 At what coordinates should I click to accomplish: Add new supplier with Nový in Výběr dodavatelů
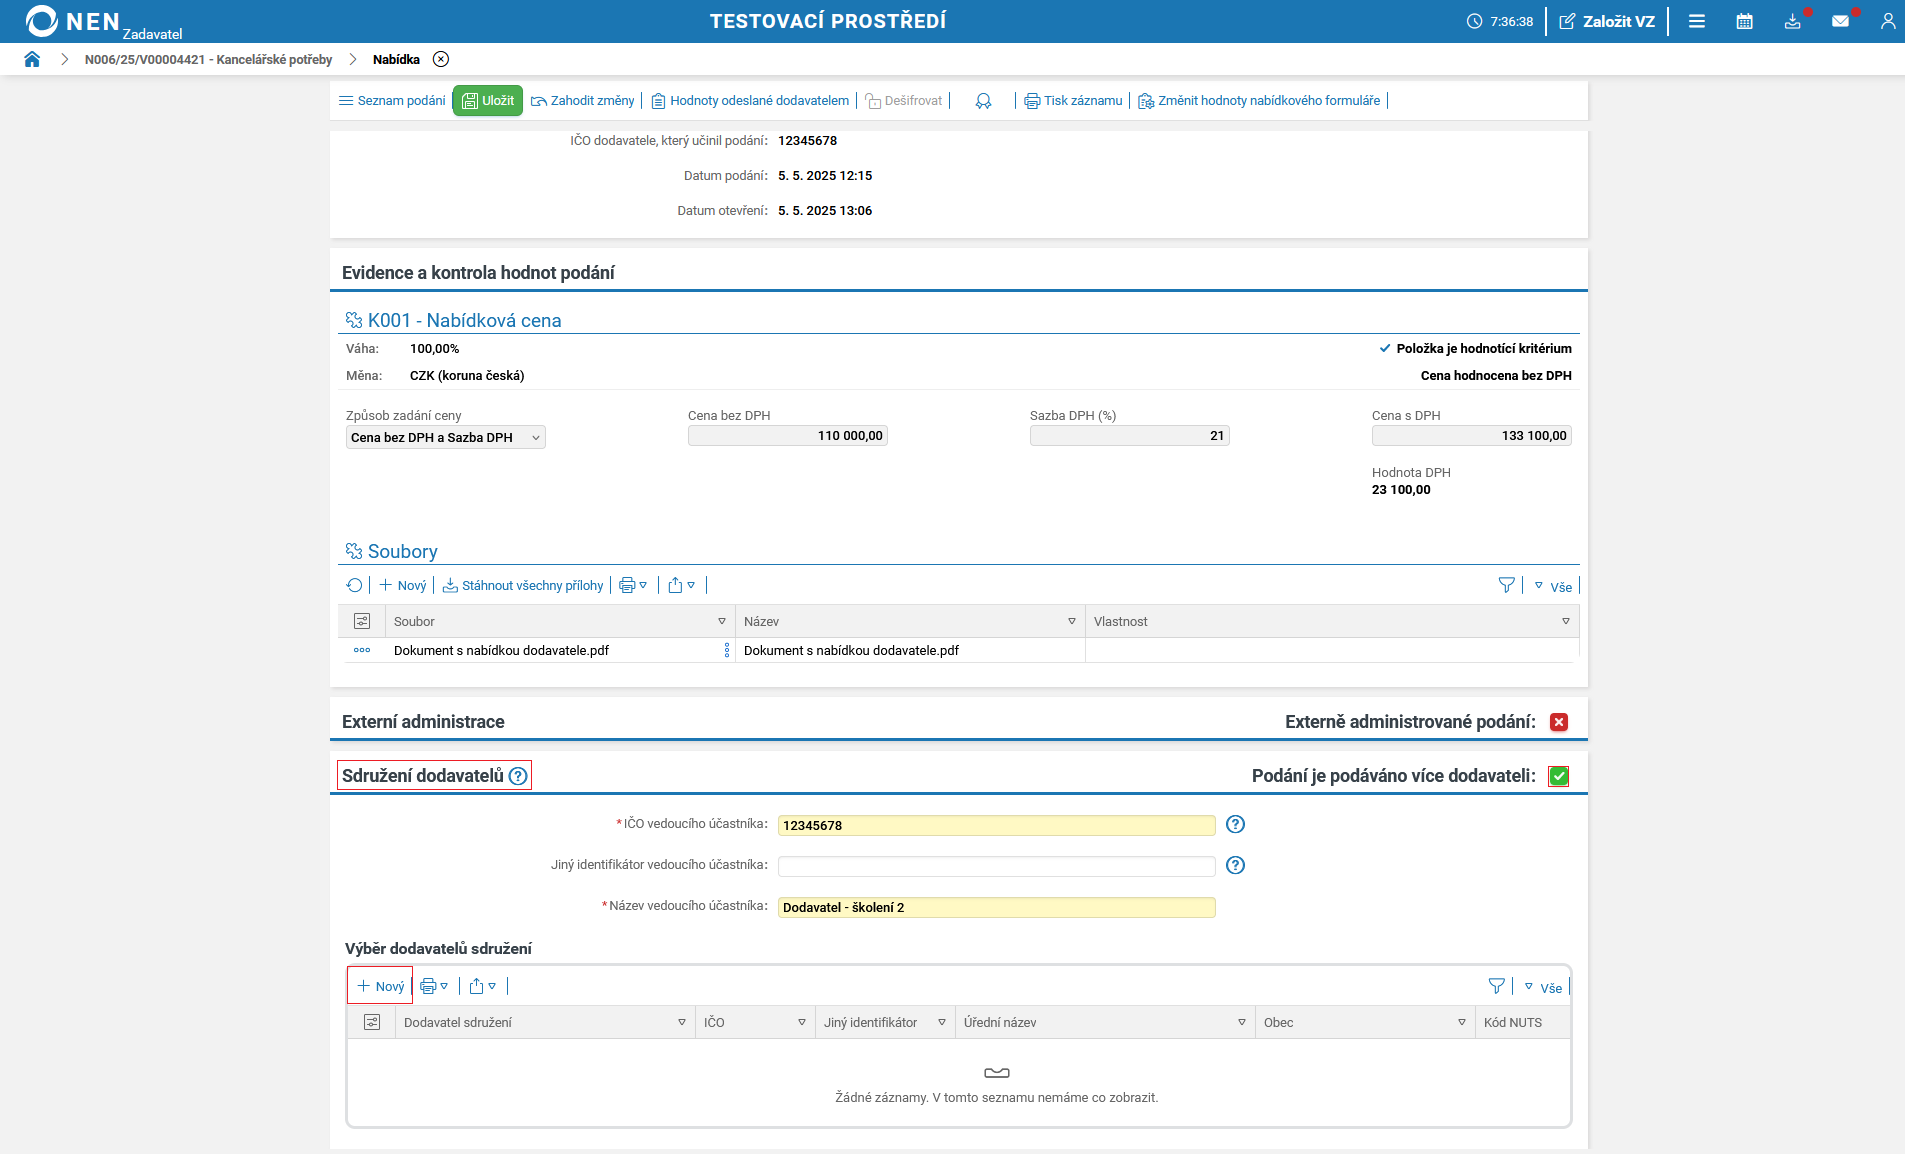[x=380, y=986]
